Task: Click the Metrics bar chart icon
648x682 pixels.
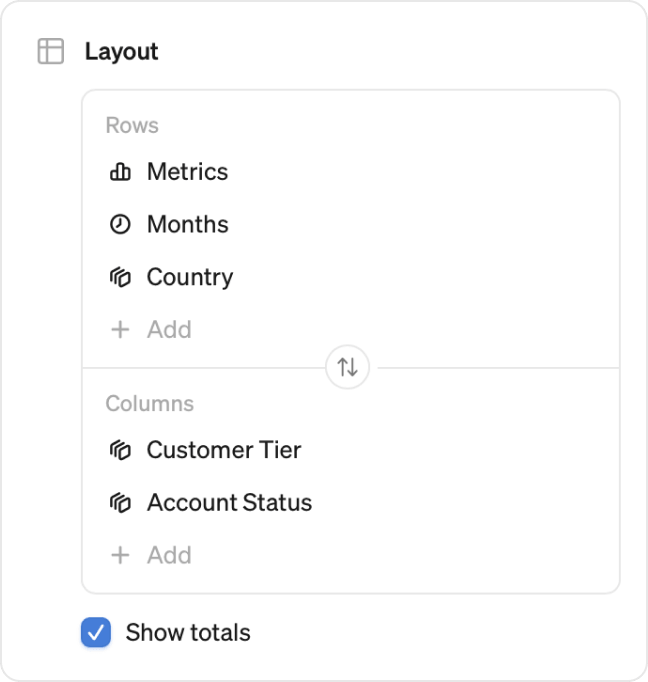Action: point(120,171)
